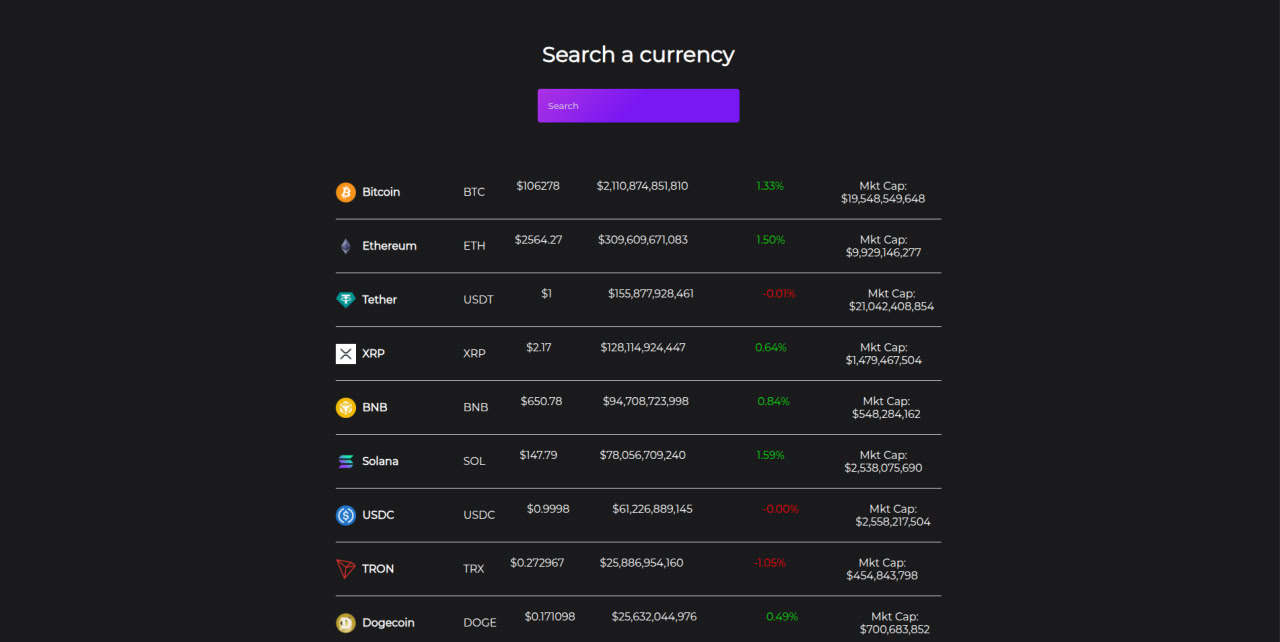Click the Tether coin logo
The width and height of the screenshot is (1280, 642).
[346, 300]
